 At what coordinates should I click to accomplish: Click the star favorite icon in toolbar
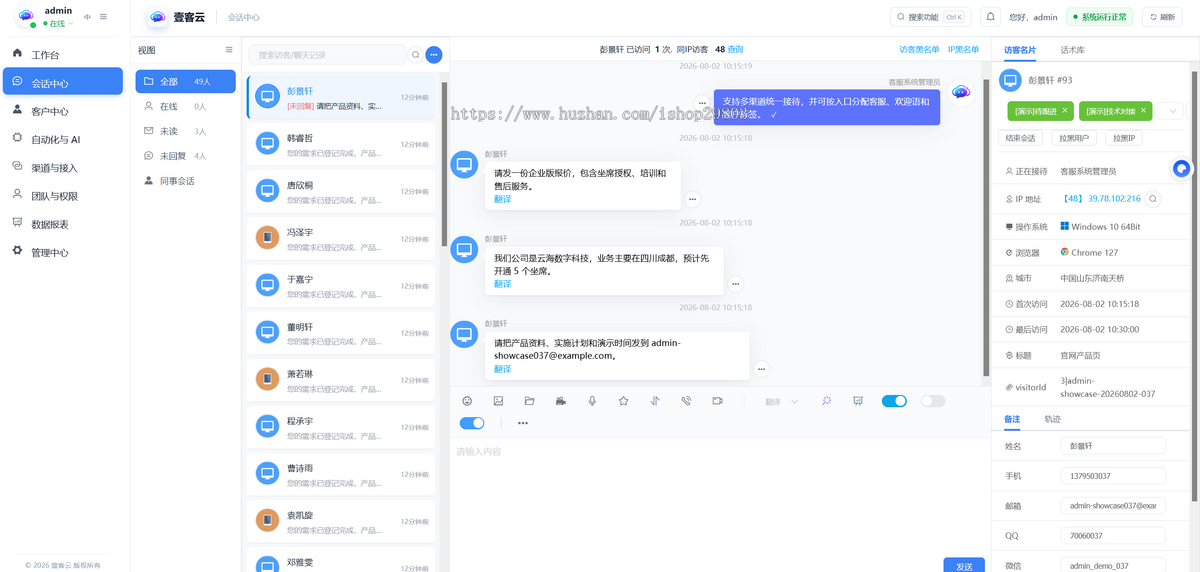click(x=623, y=401)
